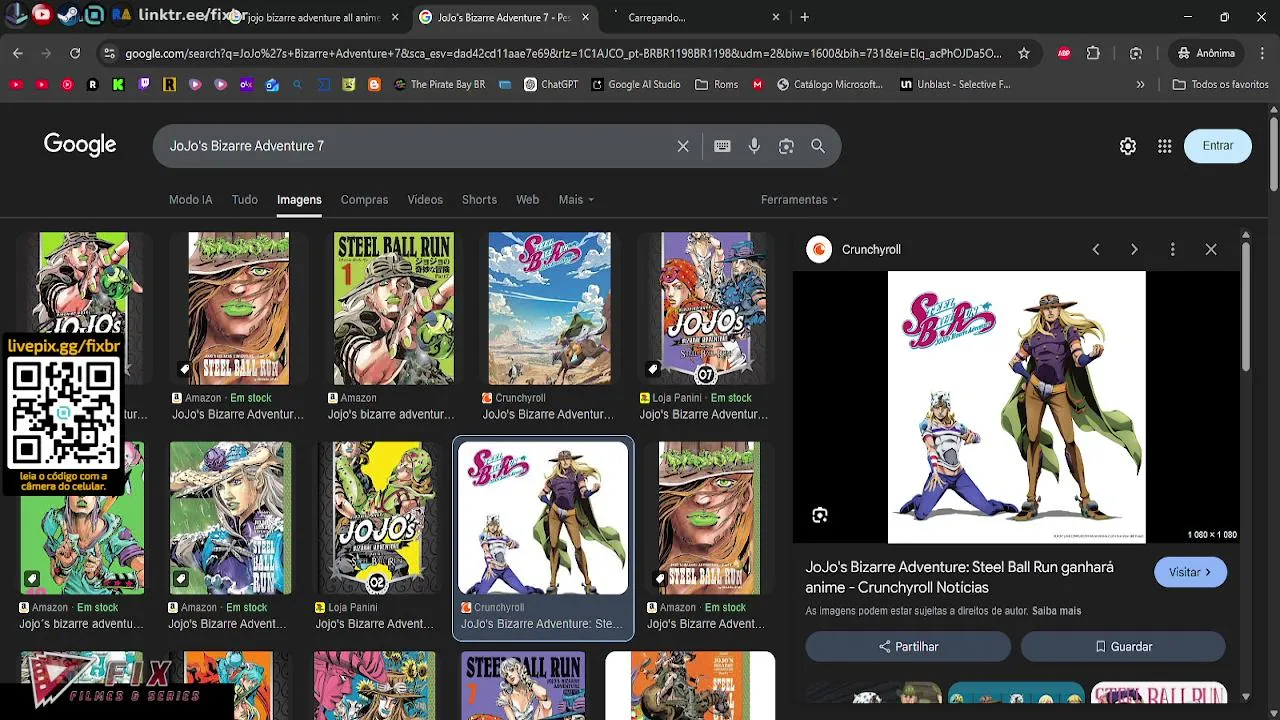This screenshot has width=1280, height=720.
Task: Open Unblast - Selective F... bookmark
Action: (955, 85)
